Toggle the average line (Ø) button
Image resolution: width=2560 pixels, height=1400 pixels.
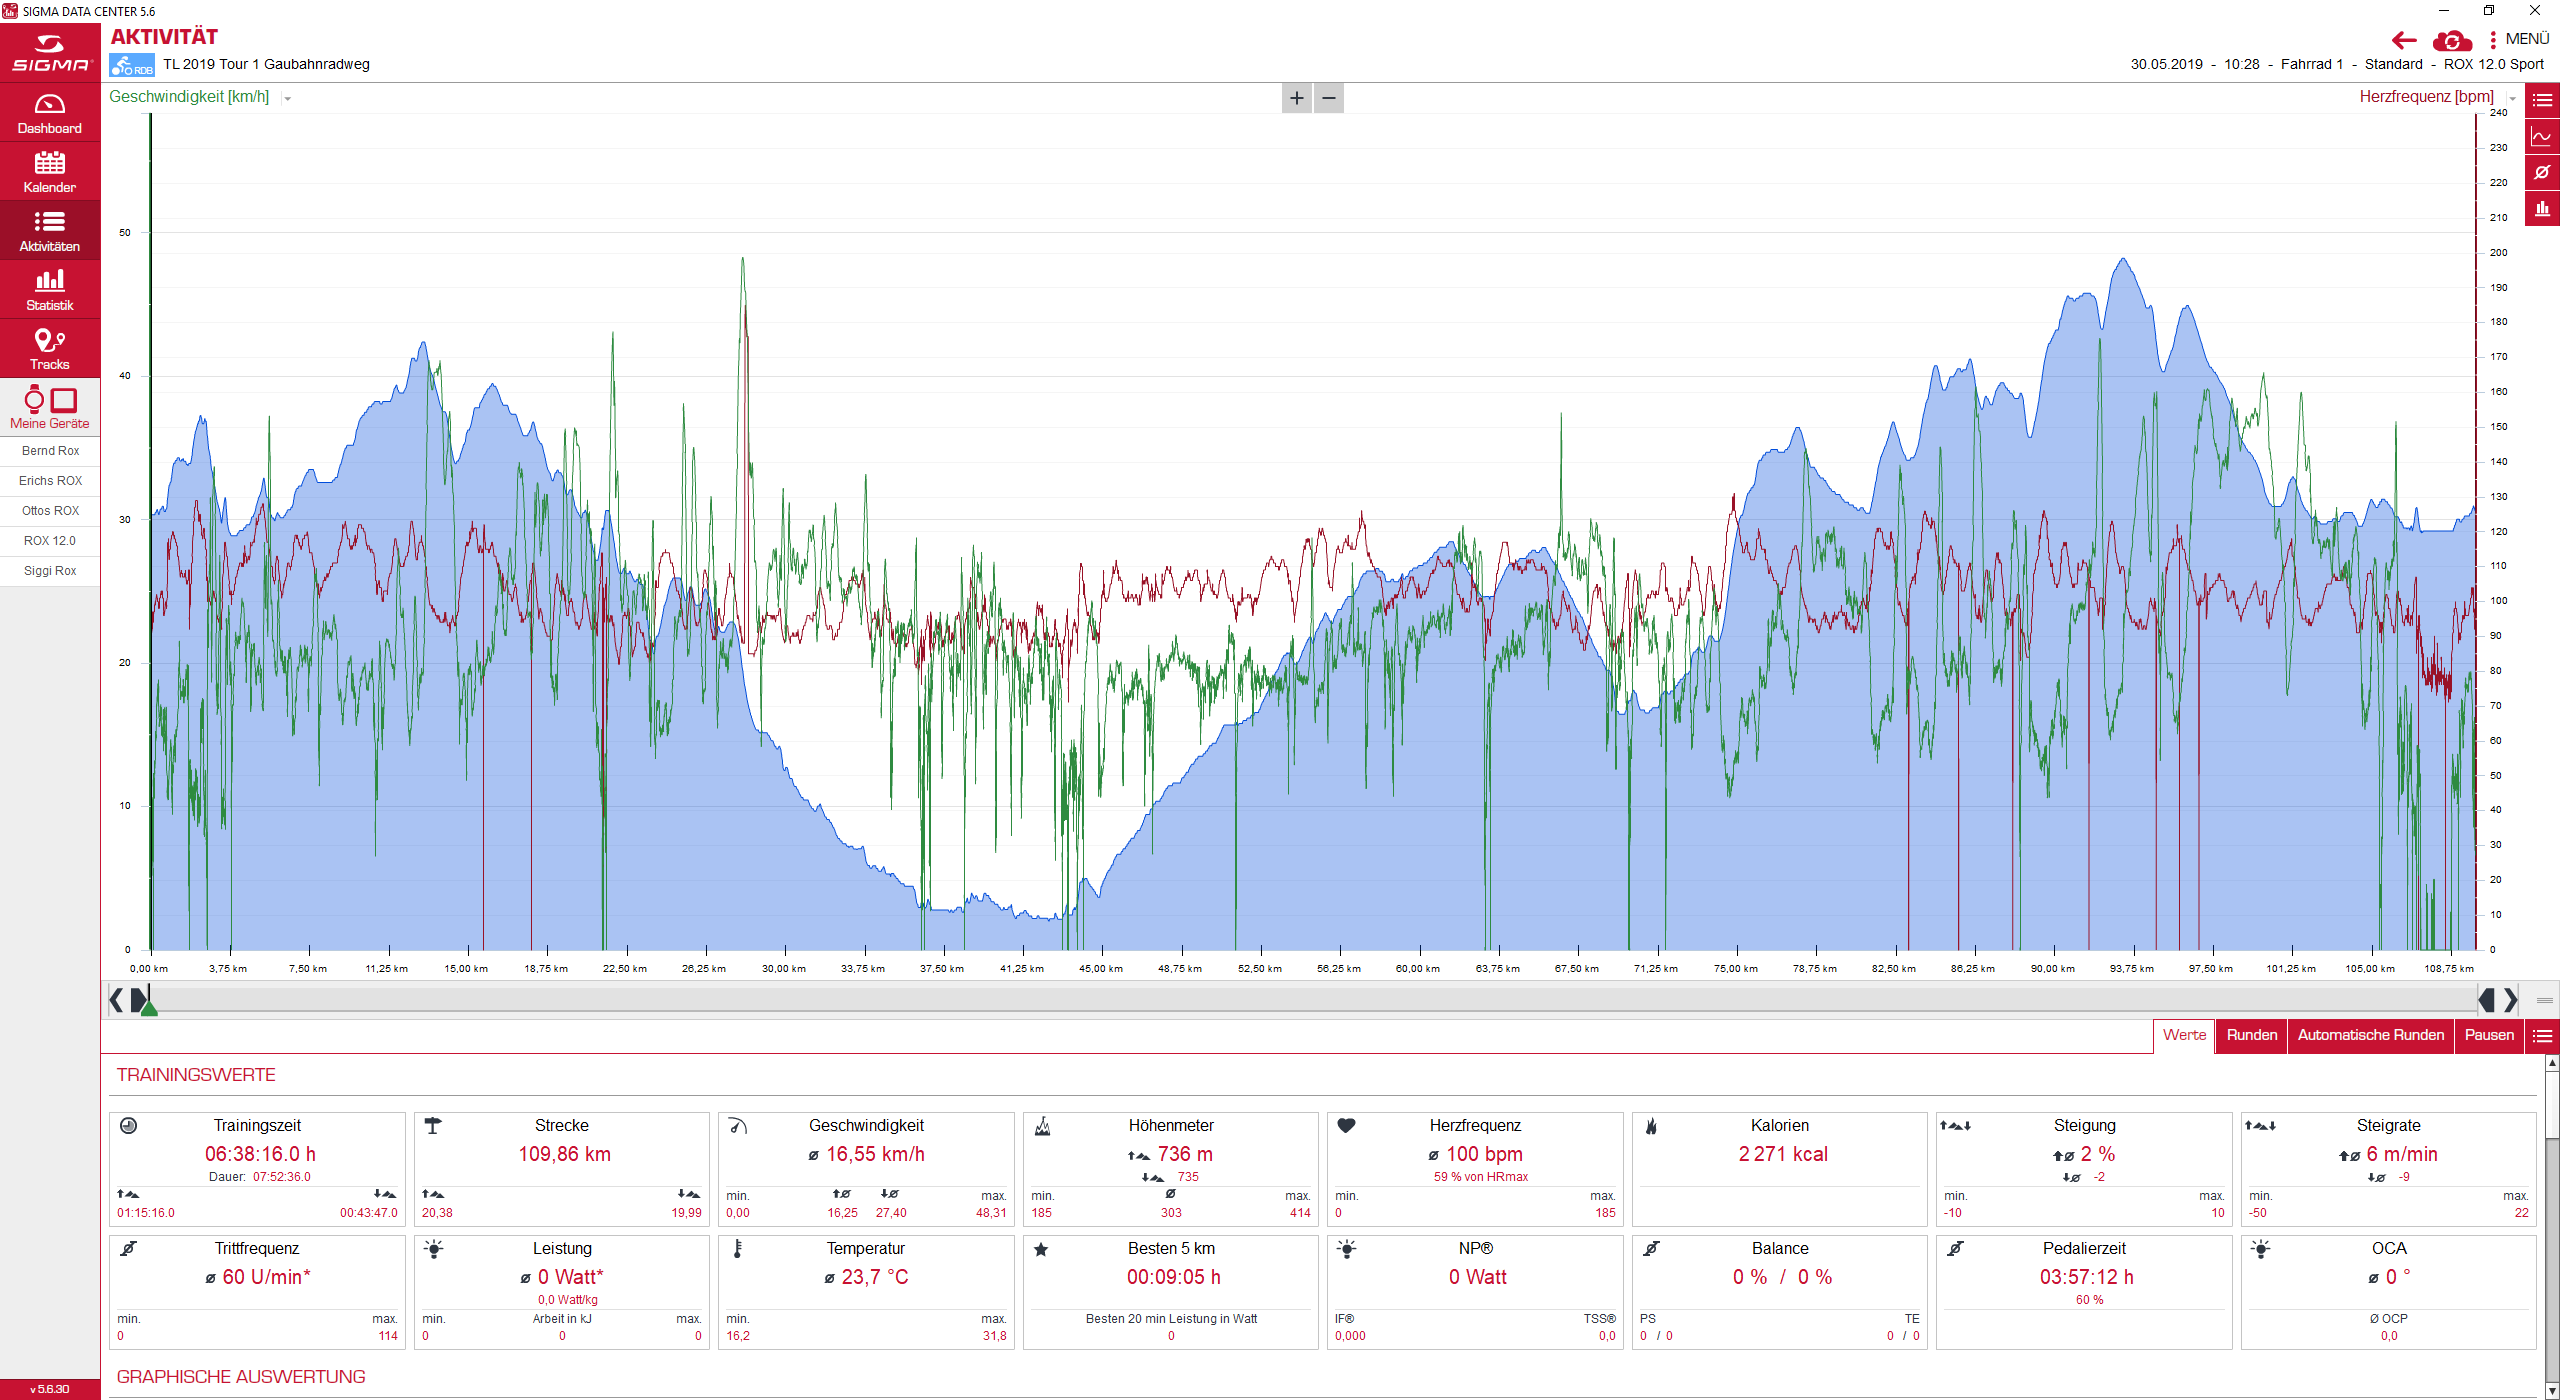click(2542, 173)
